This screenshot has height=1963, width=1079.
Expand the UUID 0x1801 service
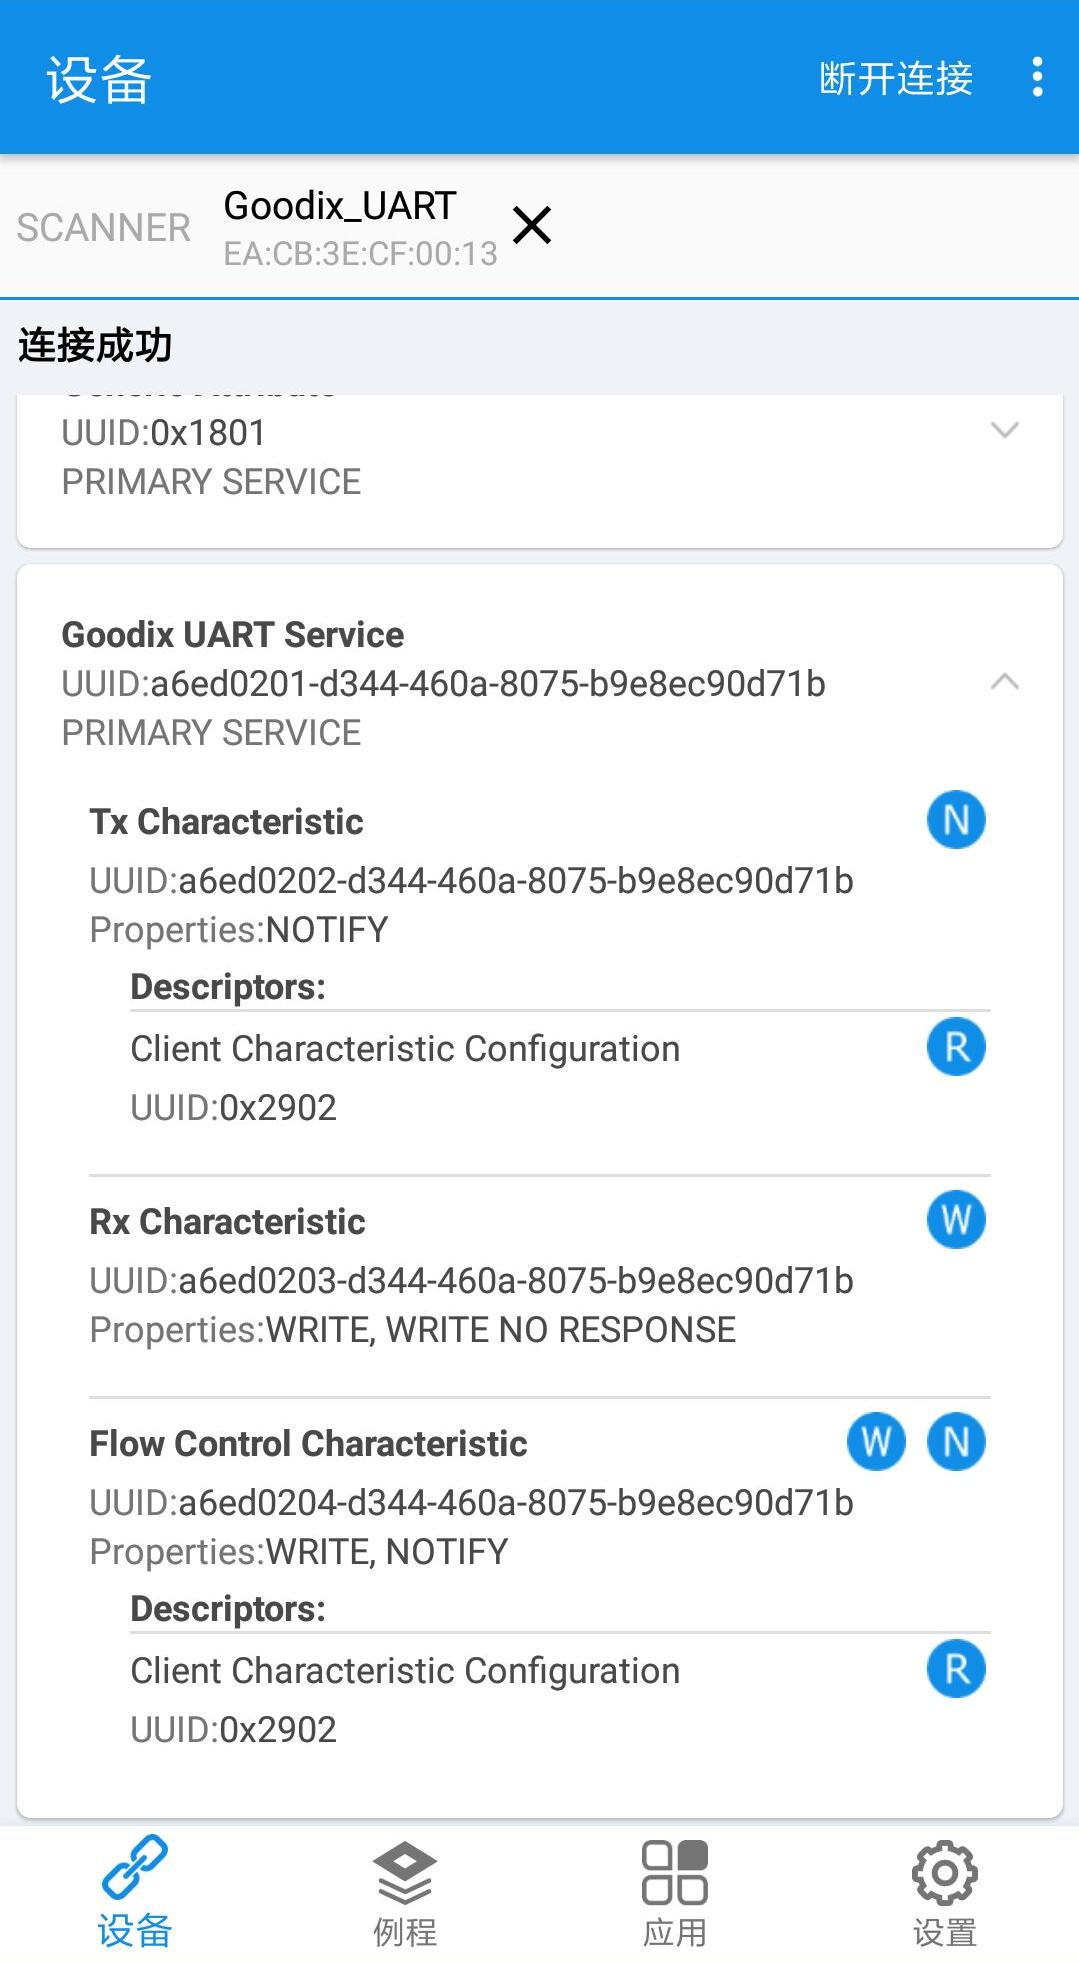[1004, 431]
